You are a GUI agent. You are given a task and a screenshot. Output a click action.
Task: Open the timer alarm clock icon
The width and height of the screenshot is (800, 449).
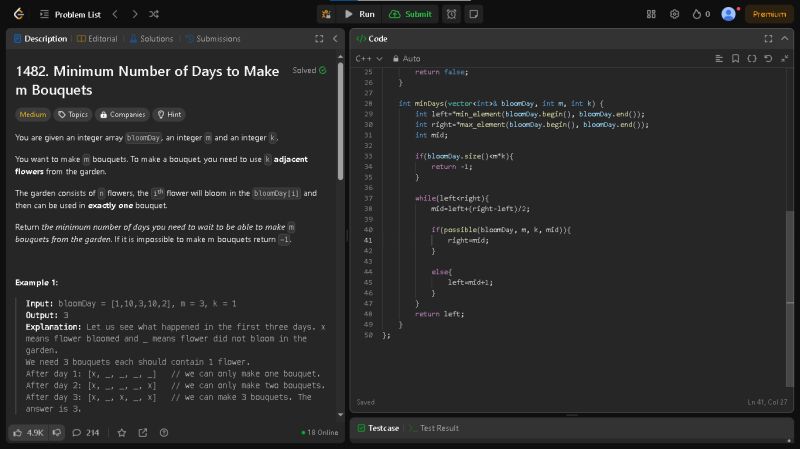[x=452, y=14]
